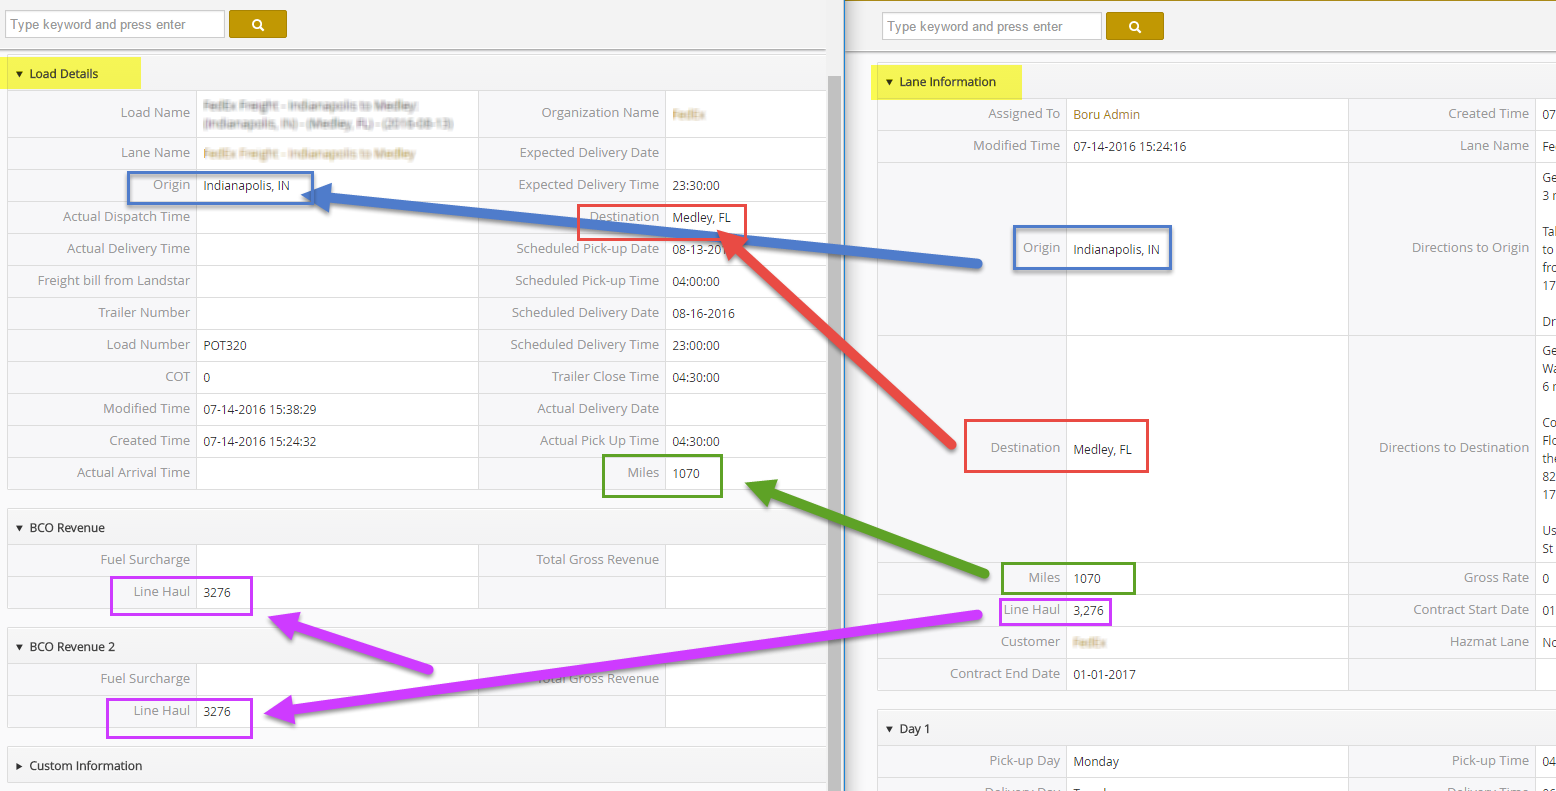
Task: Select Modified Time 07-14-2016 15:38:29
Action: 260,409
